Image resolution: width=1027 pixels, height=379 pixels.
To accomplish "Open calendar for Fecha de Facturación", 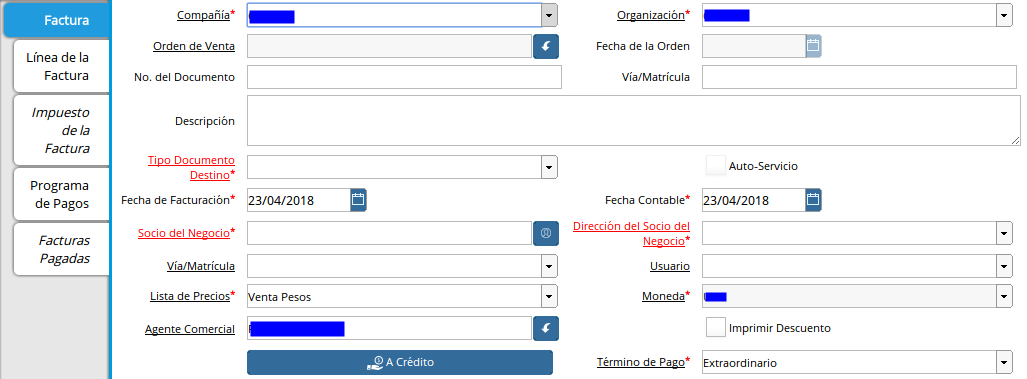I will pyautogui.click(x=358, y=200).
